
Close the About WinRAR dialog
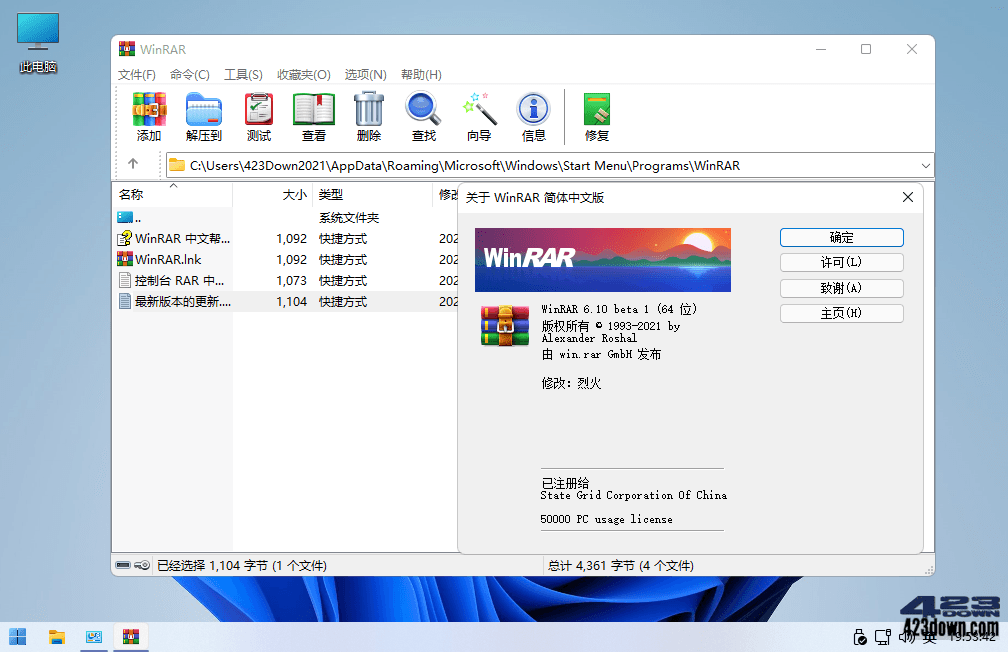pyautogui.click(x=907, y=197)
